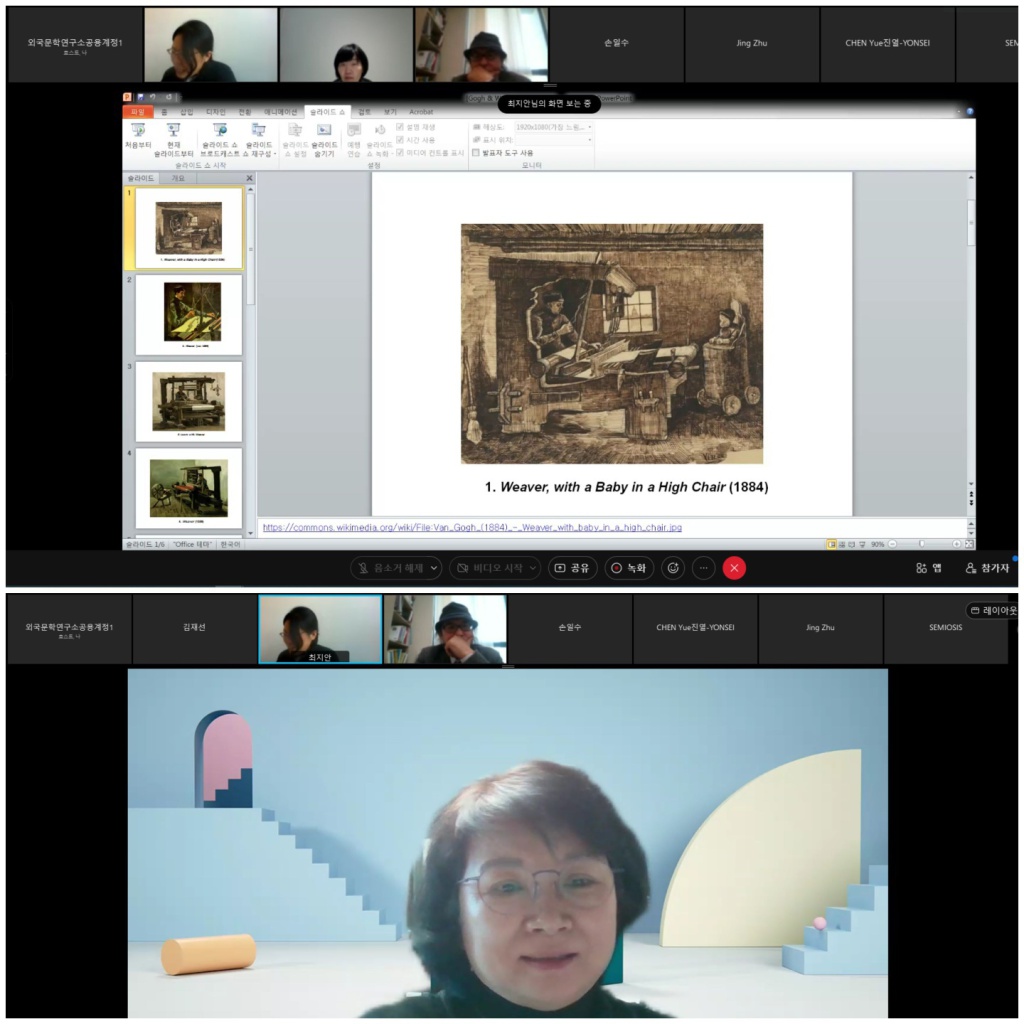Open the 참가자 participants panel

987,568
